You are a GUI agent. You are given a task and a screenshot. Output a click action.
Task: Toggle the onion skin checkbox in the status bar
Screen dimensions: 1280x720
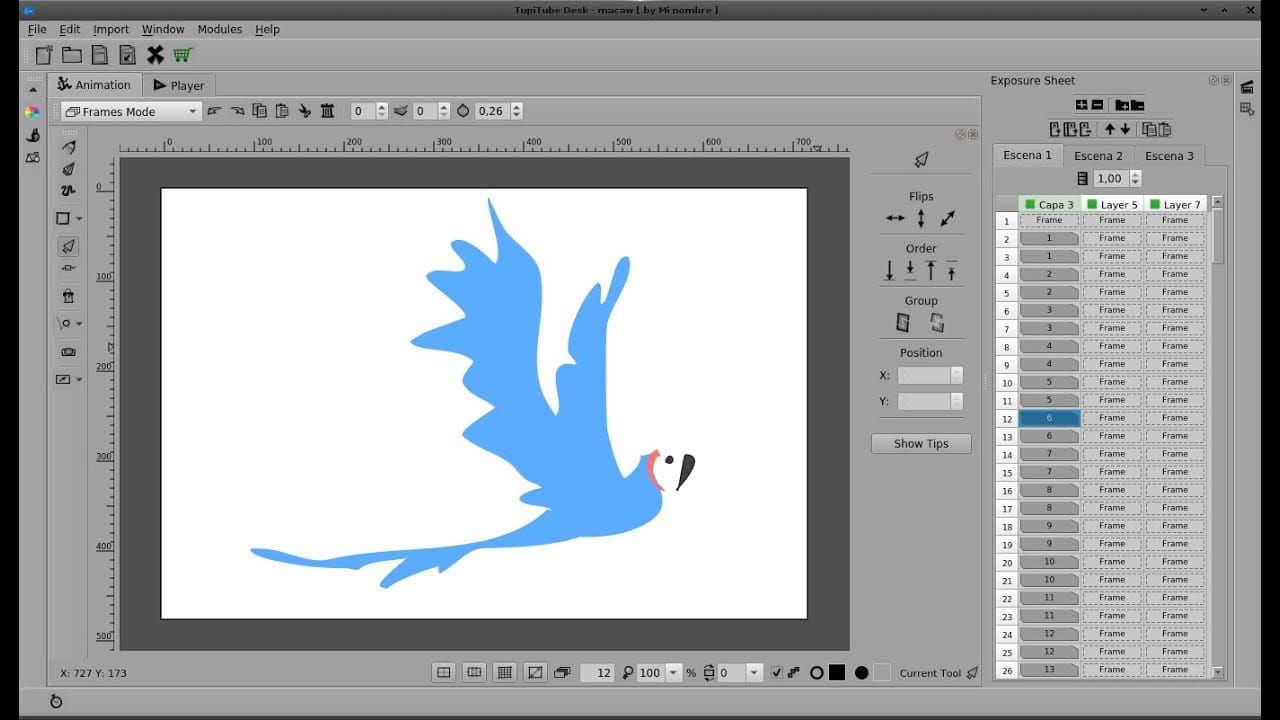click(x=777, y=673)
